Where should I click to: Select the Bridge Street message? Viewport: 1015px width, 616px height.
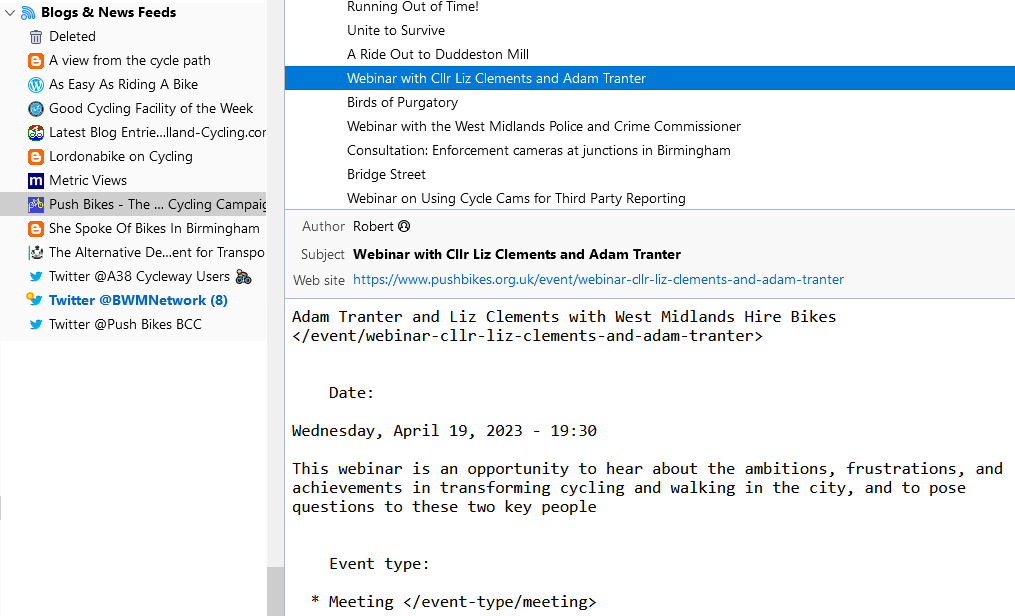tap(386, 174)
